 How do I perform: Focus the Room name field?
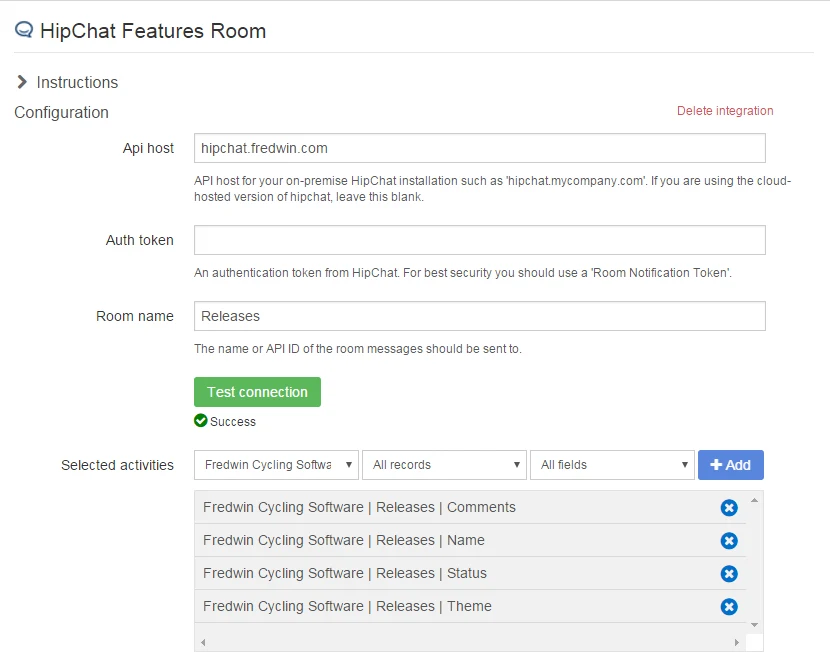479,316
